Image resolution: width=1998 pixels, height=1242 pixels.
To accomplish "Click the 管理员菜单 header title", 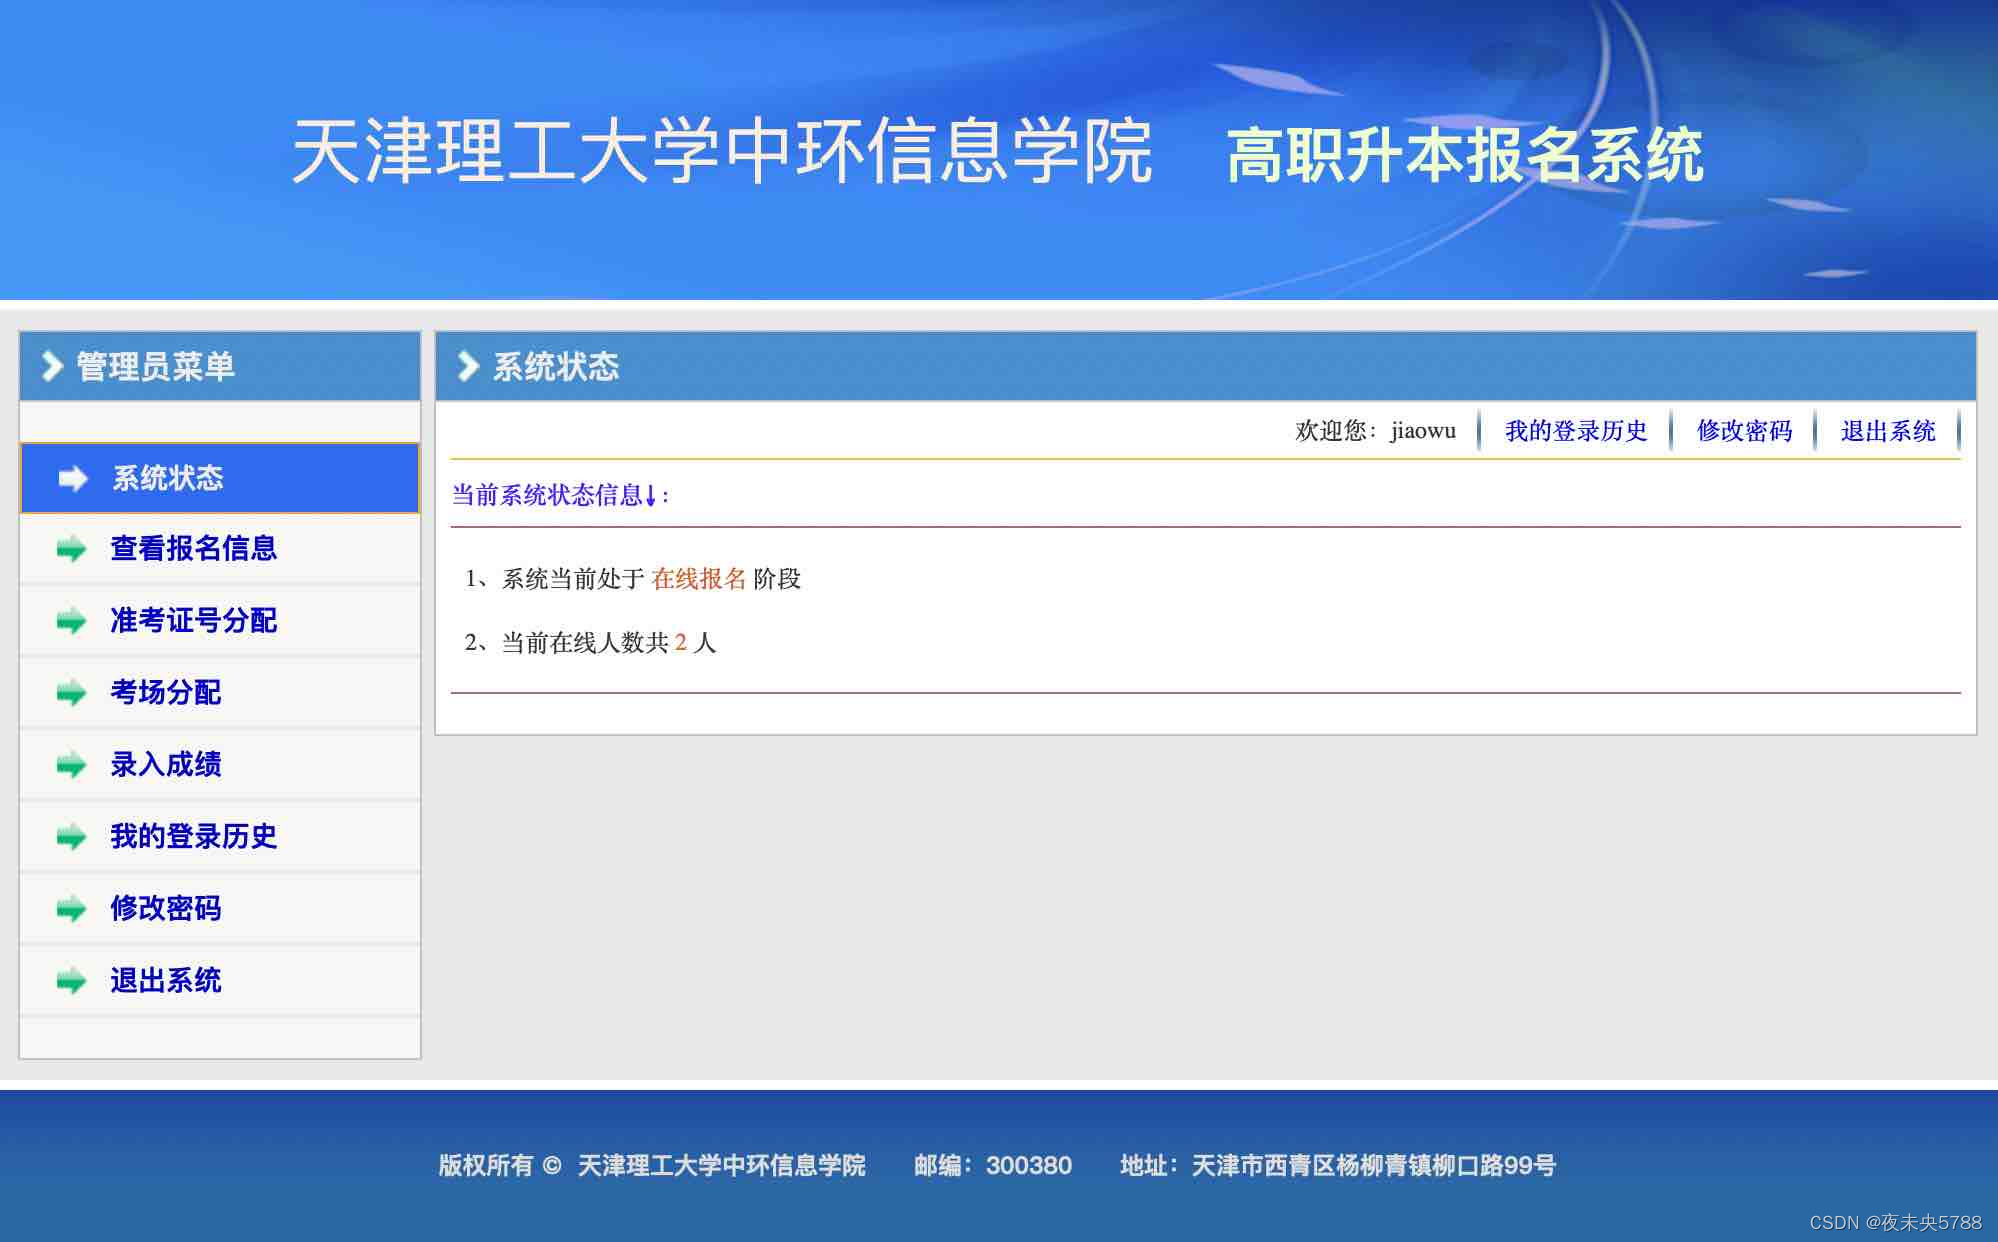I will [x=156, y=366].
